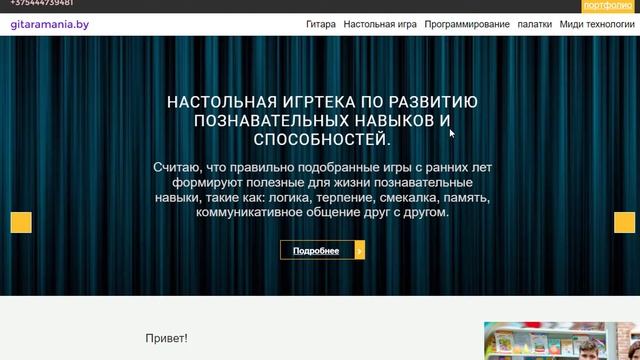Click the phone number +375444739481

[42, 3]
